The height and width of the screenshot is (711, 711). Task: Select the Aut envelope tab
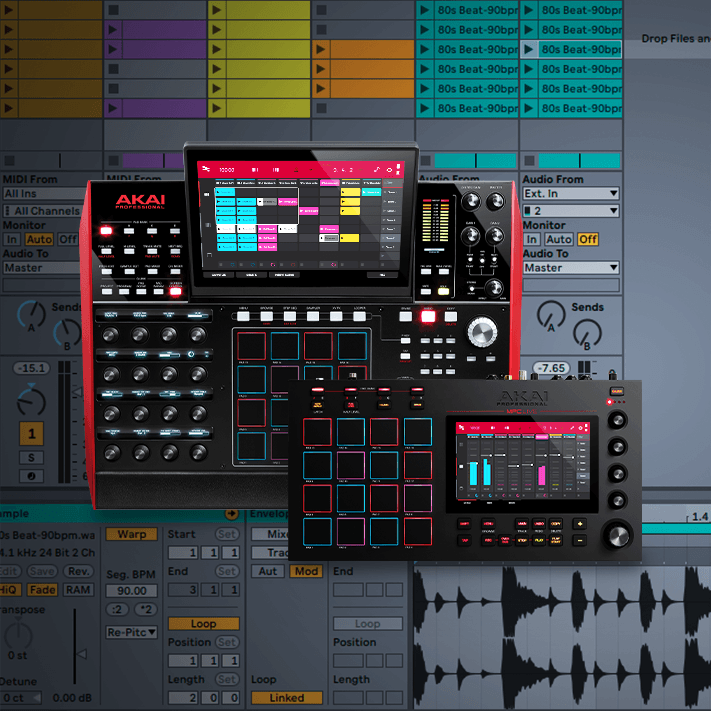pyautogui.click(x=268, y=571)
